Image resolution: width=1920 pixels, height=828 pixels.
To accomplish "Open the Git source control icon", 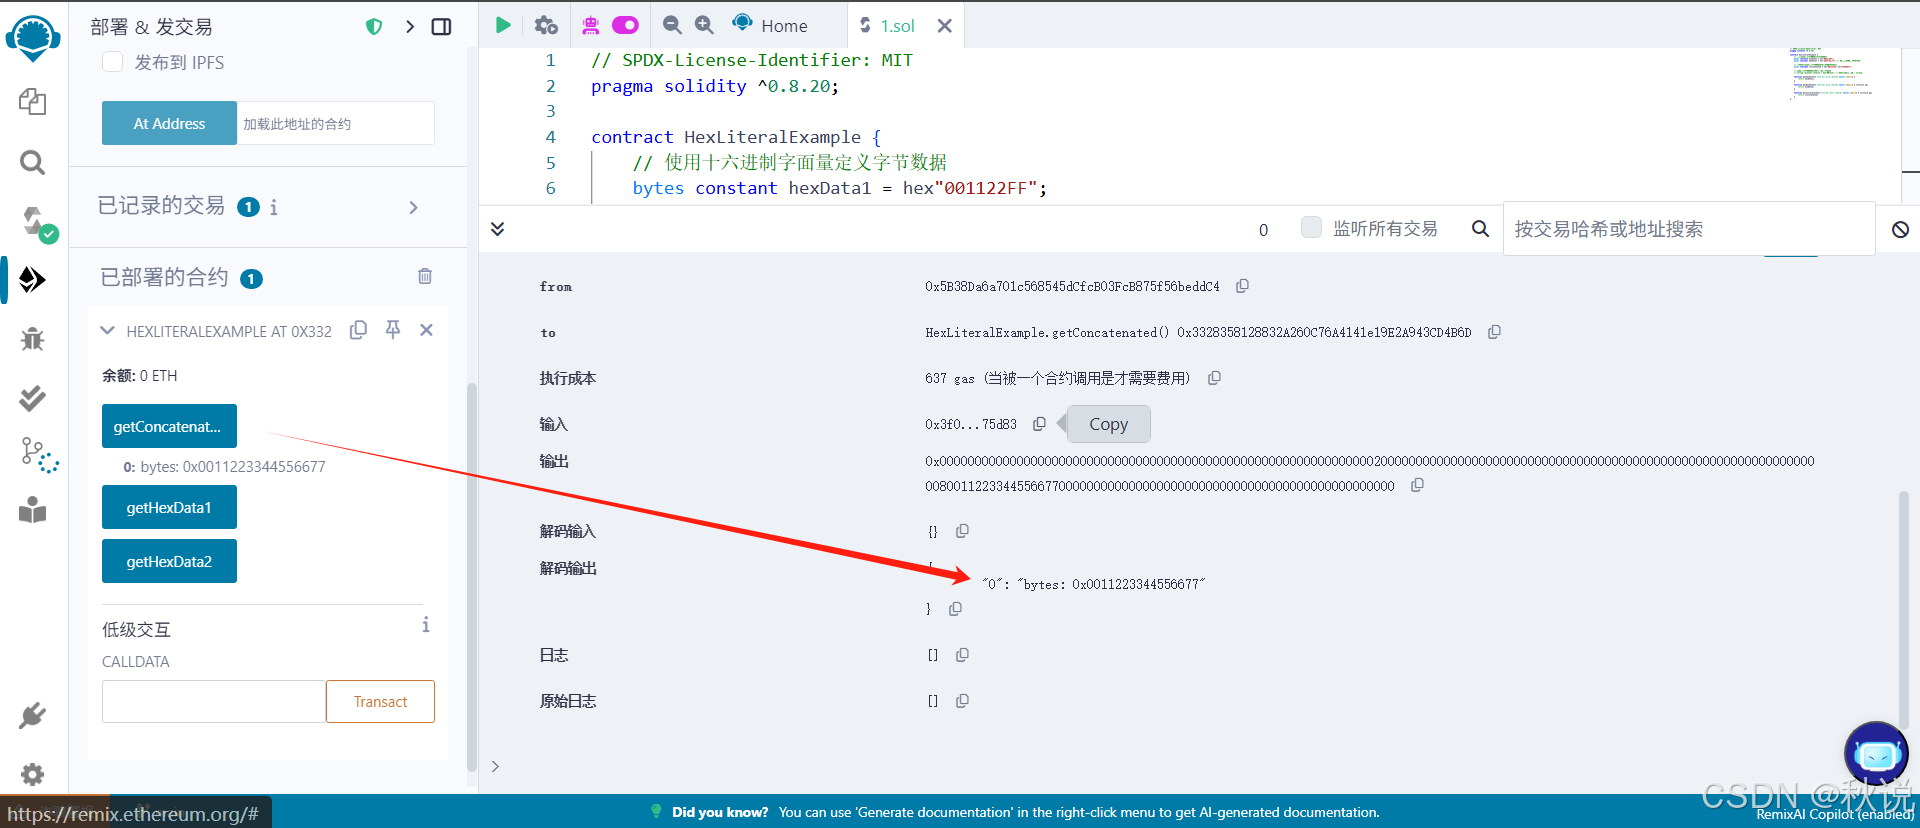I will (x=38, y=455).
